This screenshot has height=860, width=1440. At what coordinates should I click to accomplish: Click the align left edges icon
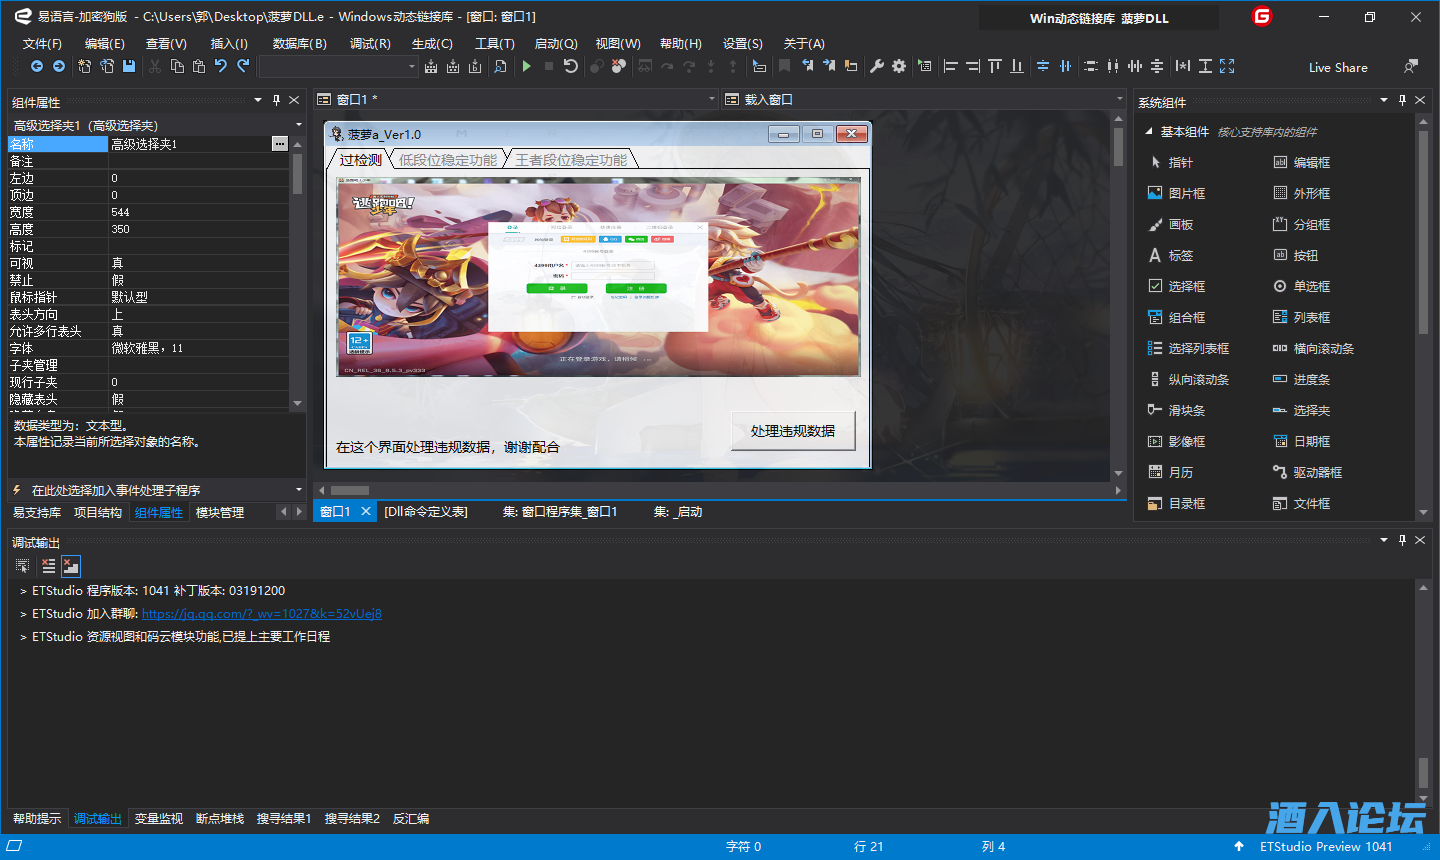coord(950,66)
